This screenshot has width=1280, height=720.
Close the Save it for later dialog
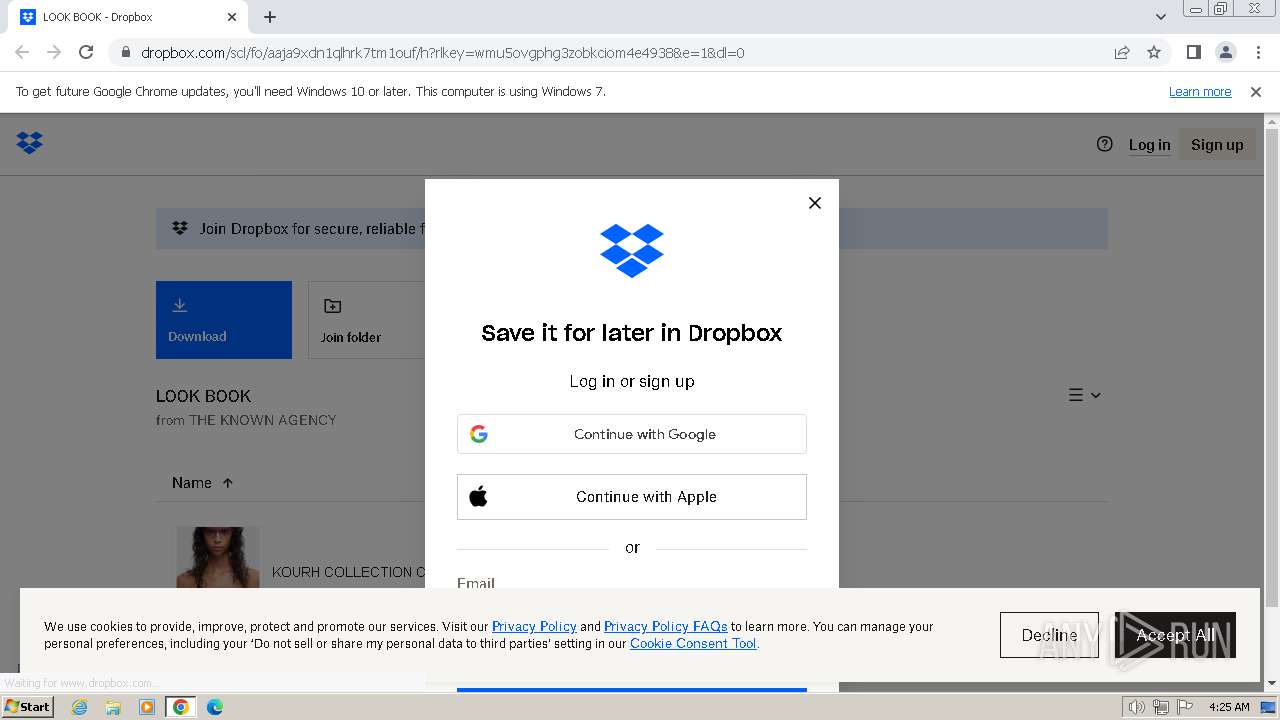pos(815,203)
